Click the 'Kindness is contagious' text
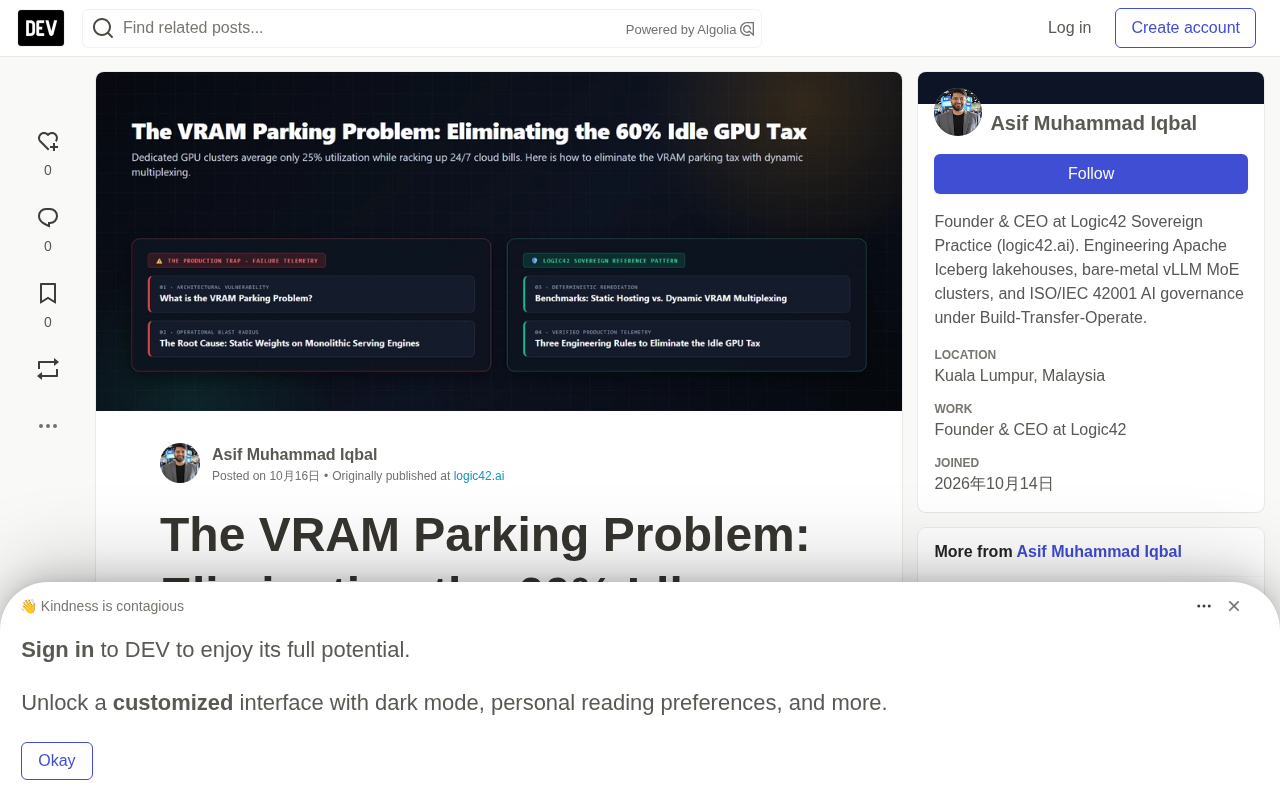Viewport: 1280px width, 800px height. tap(112, 606)
